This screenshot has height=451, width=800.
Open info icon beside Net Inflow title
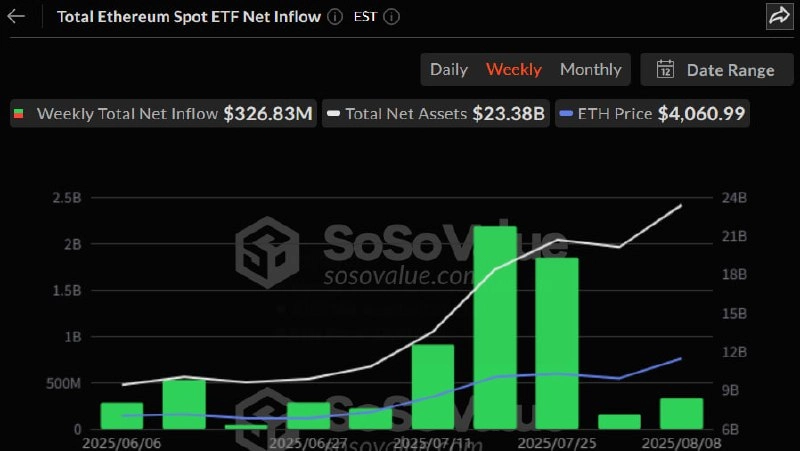pos(335,17)
